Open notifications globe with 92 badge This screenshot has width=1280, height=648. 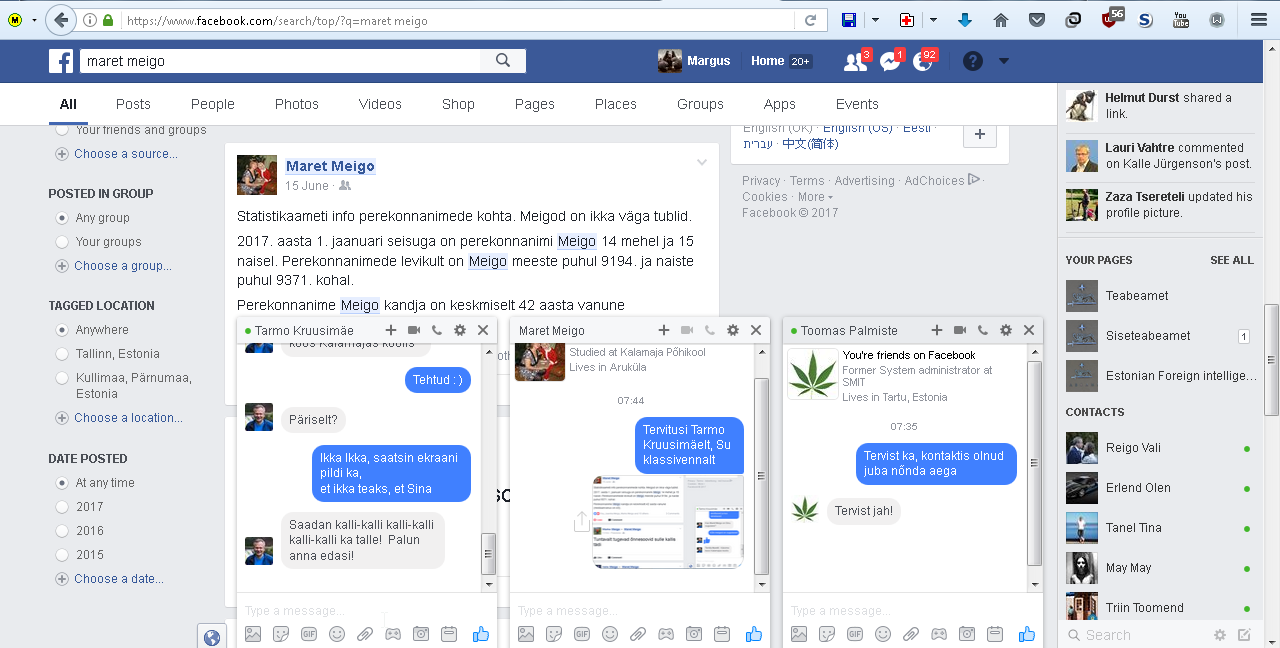[923, 61]
